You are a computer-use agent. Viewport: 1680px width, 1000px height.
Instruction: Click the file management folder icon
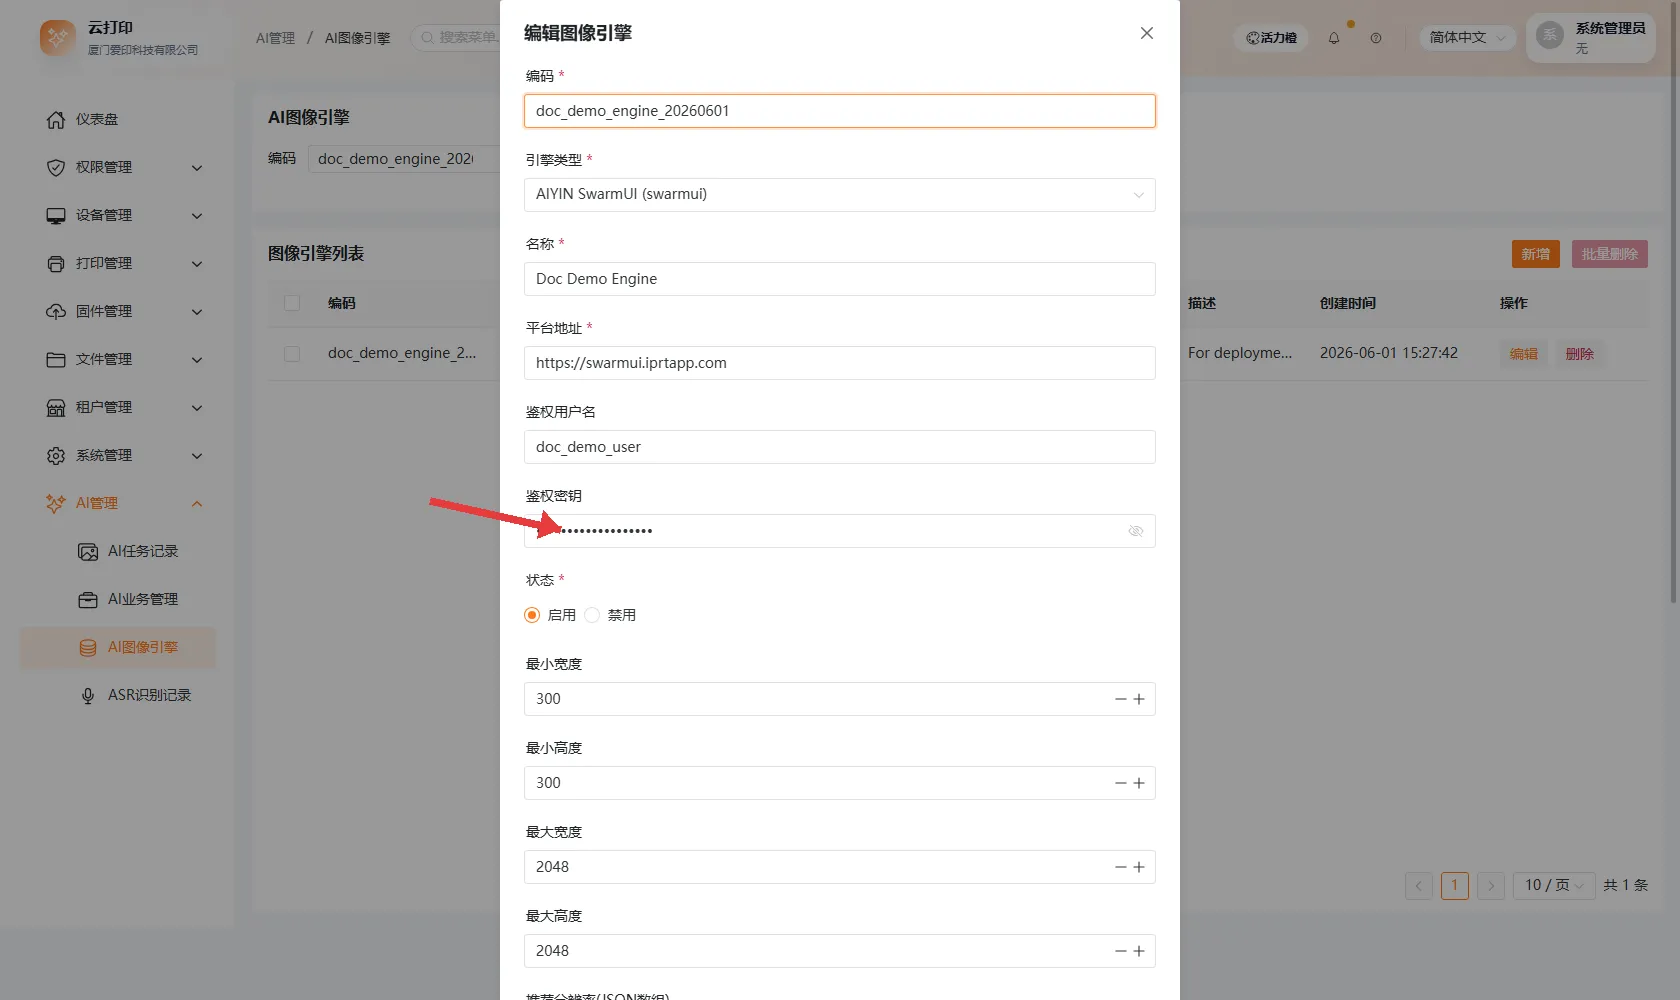click(x=56, y=360)
